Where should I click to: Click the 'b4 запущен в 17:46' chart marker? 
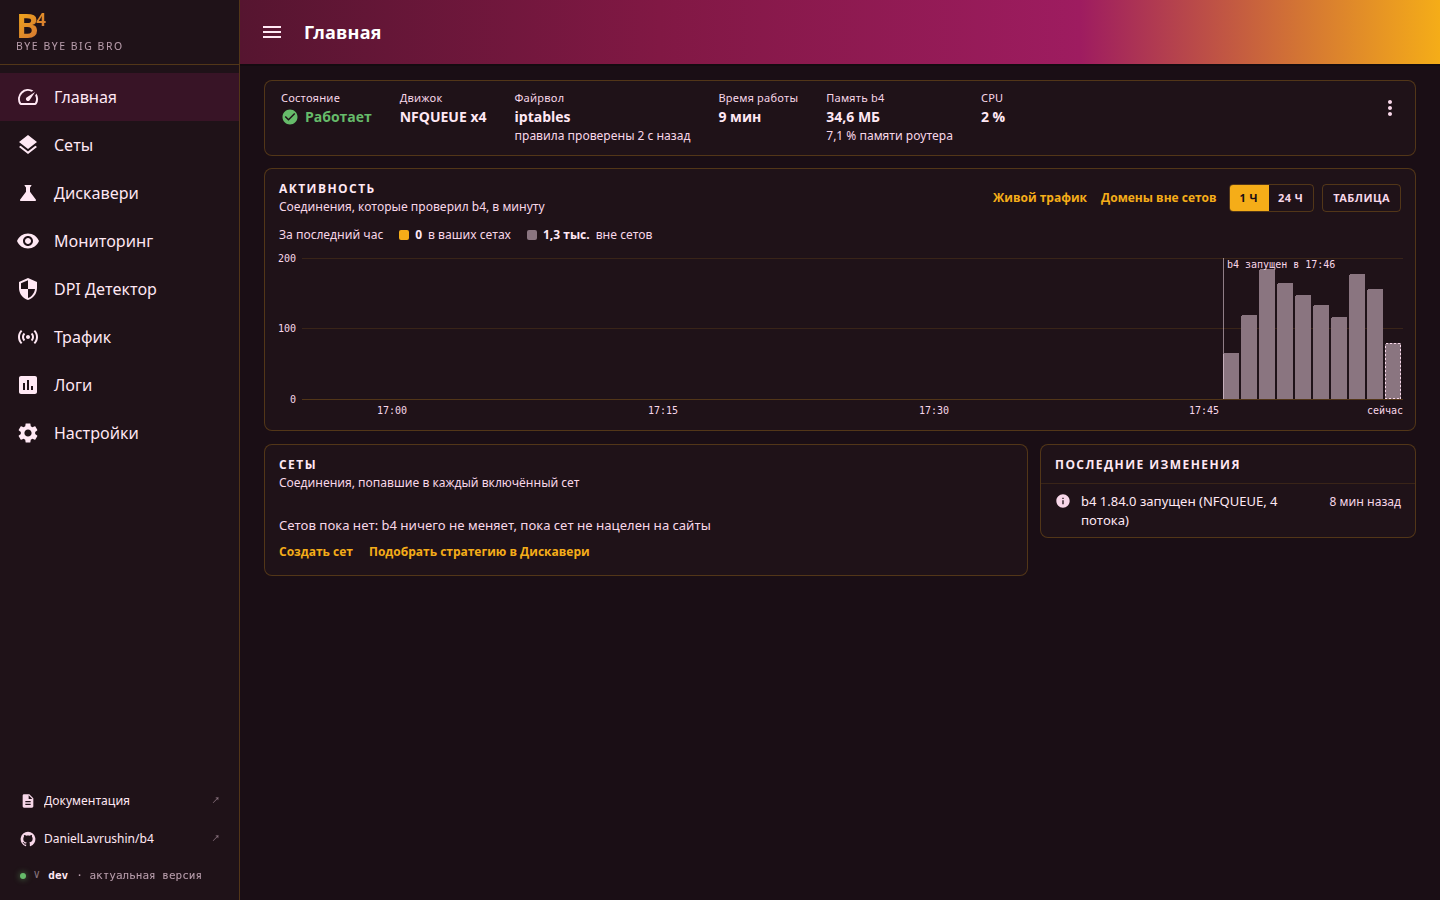[x=1281, y=264]
